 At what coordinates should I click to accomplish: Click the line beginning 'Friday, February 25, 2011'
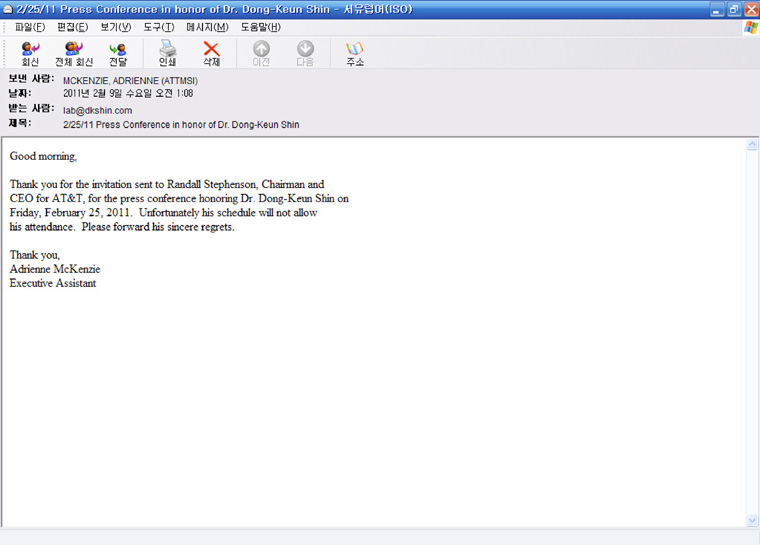163,212
